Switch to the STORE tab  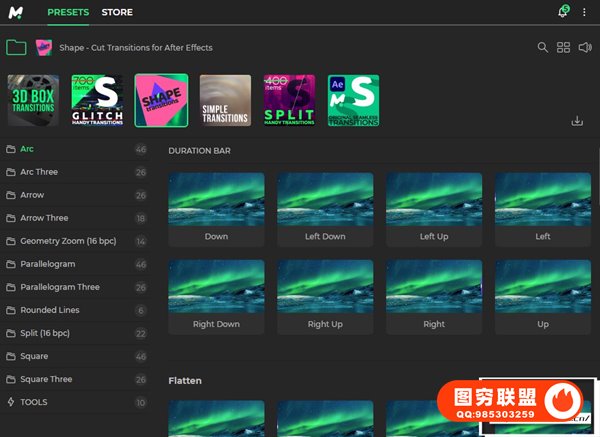pyautogui.click(x=117, y=13)
